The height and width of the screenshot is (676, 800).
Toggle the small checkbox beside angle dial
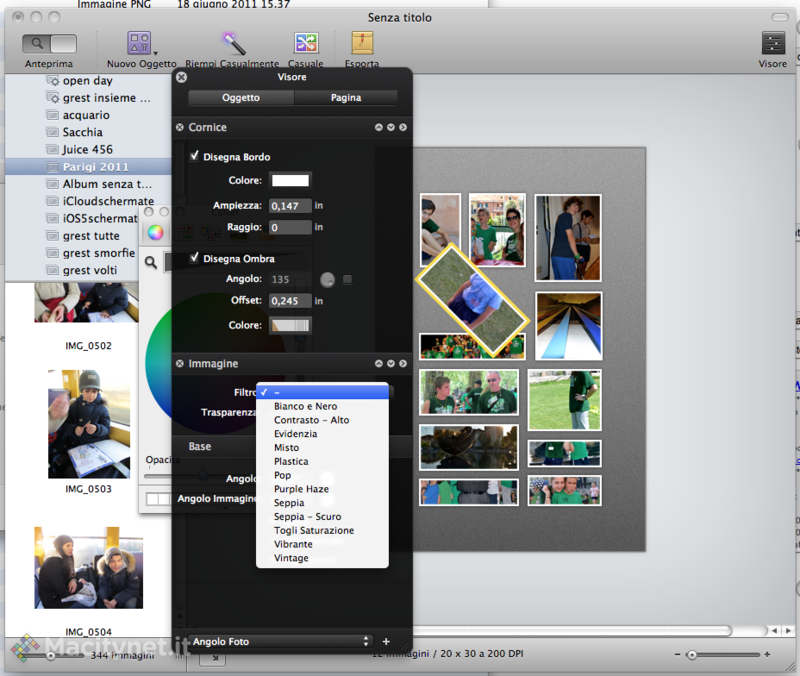(347, 279)
